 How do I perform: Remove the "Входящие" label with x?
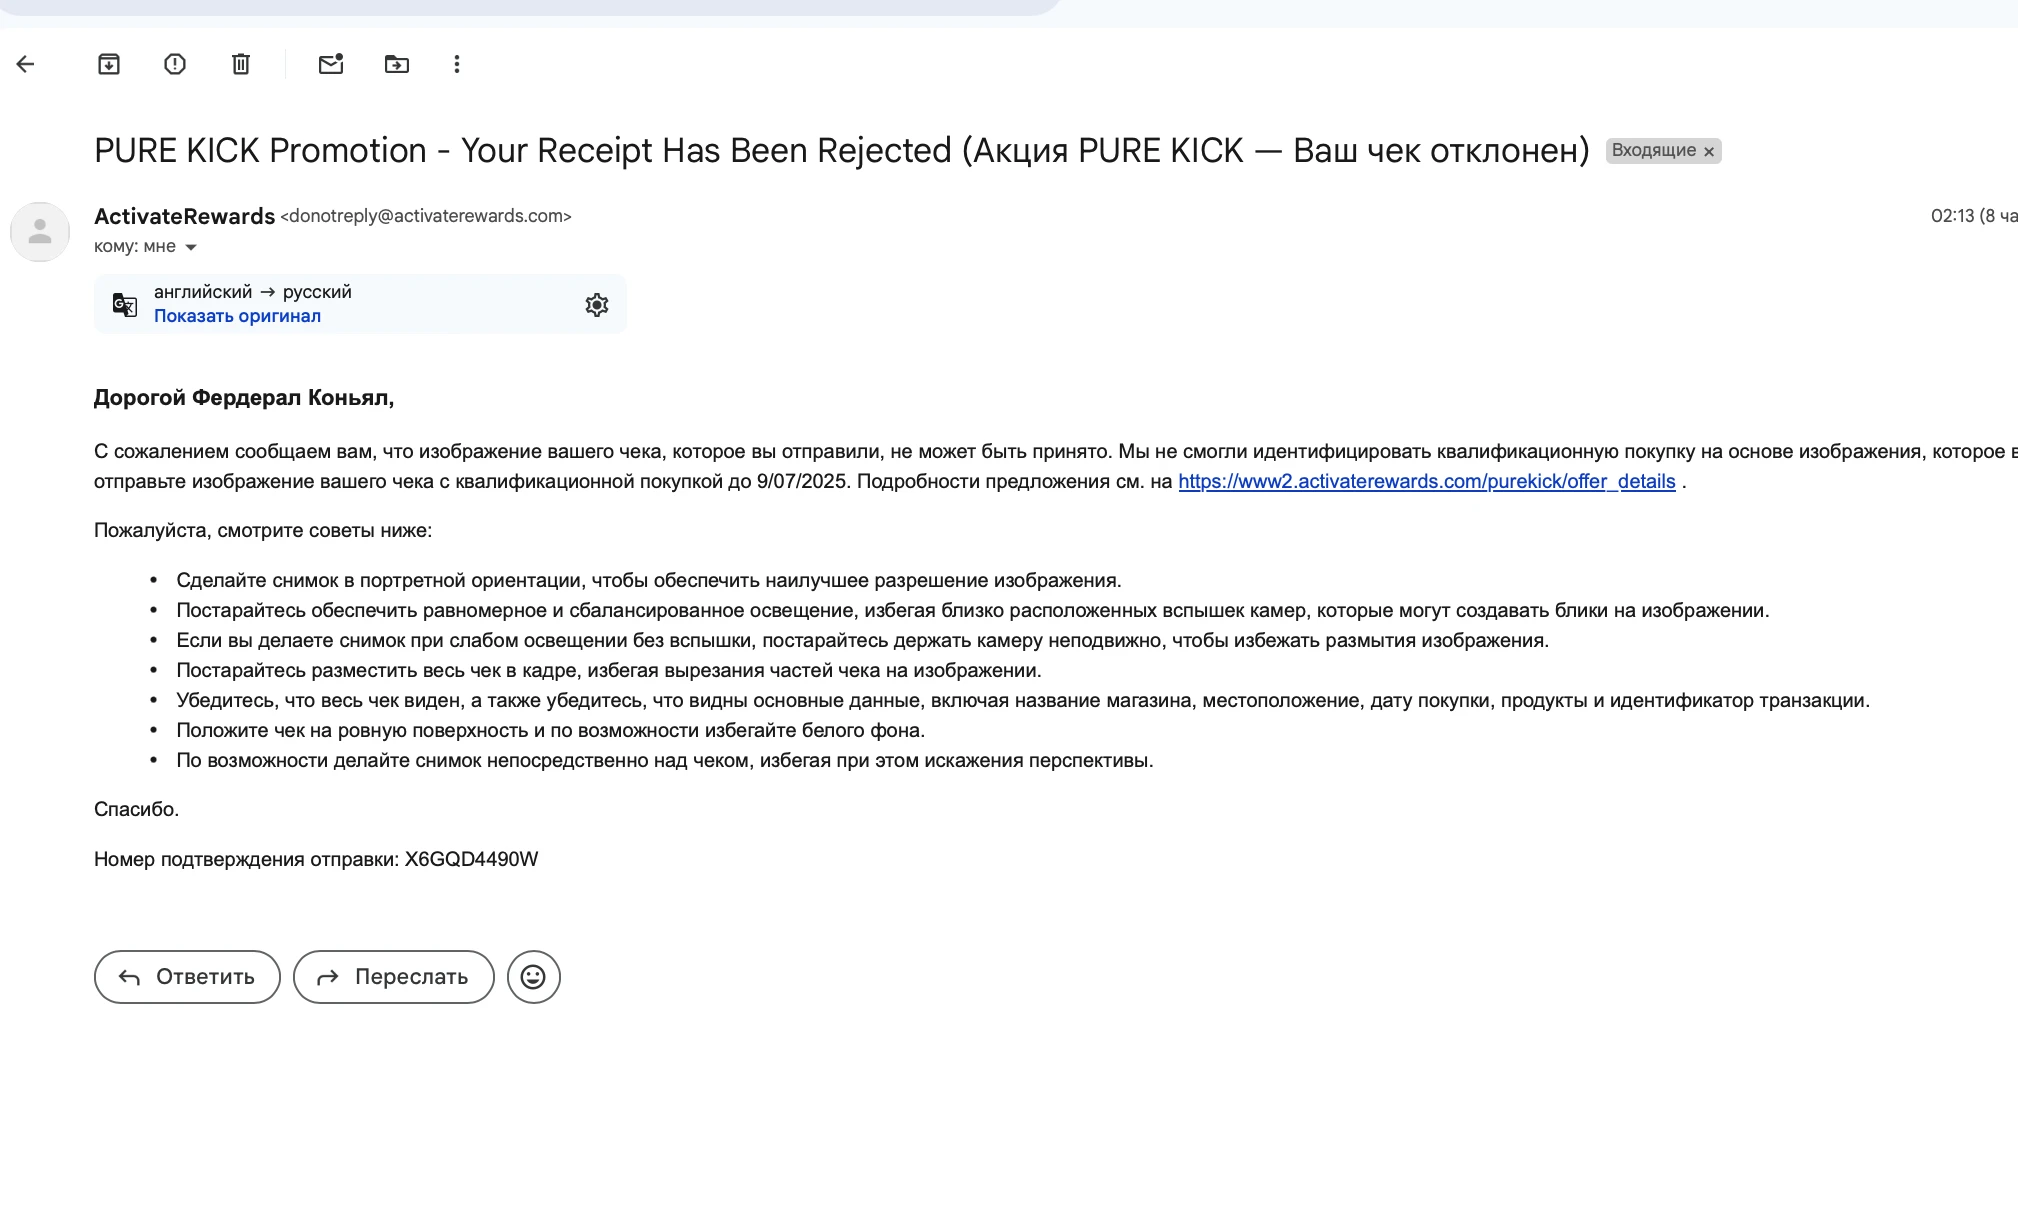pyautogui.click(x=1709, y=151)
